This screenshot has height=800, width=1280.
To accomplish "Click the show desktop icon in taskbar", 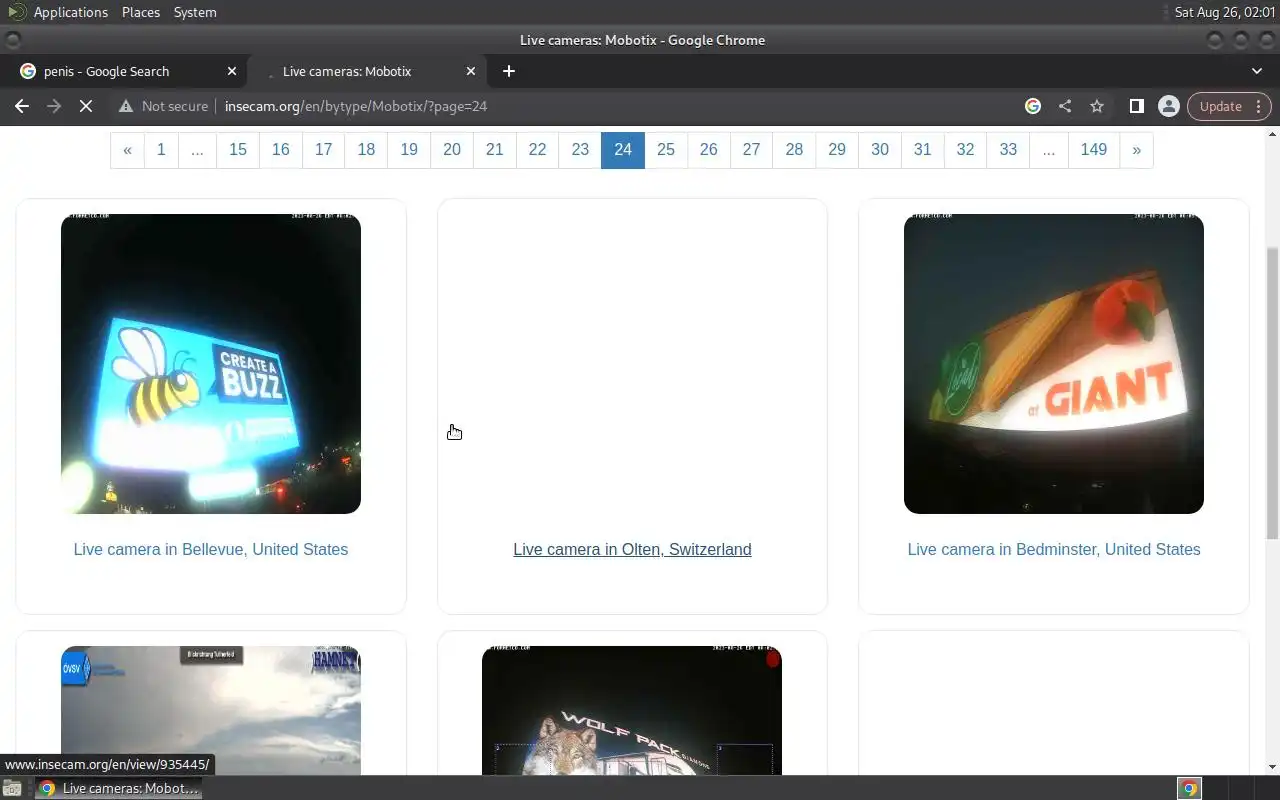I will 12,788.
